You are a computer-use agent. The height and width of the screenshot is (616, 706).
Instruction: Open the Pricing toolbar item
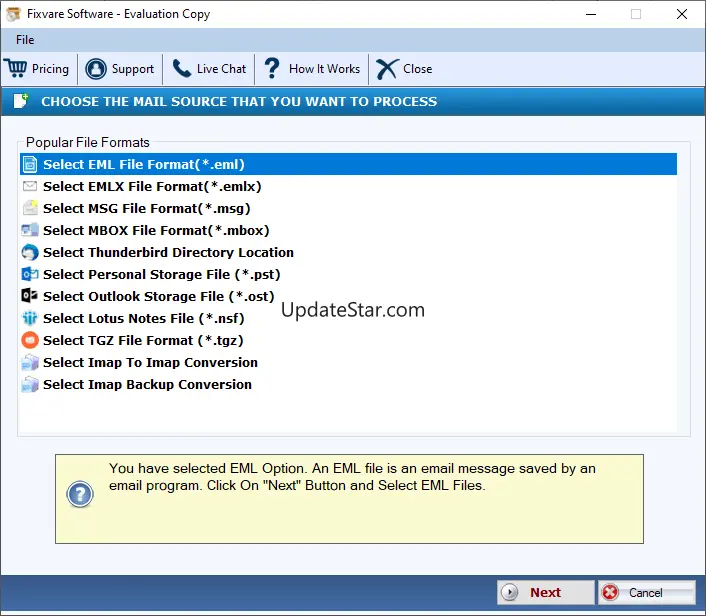click(38, 69)
